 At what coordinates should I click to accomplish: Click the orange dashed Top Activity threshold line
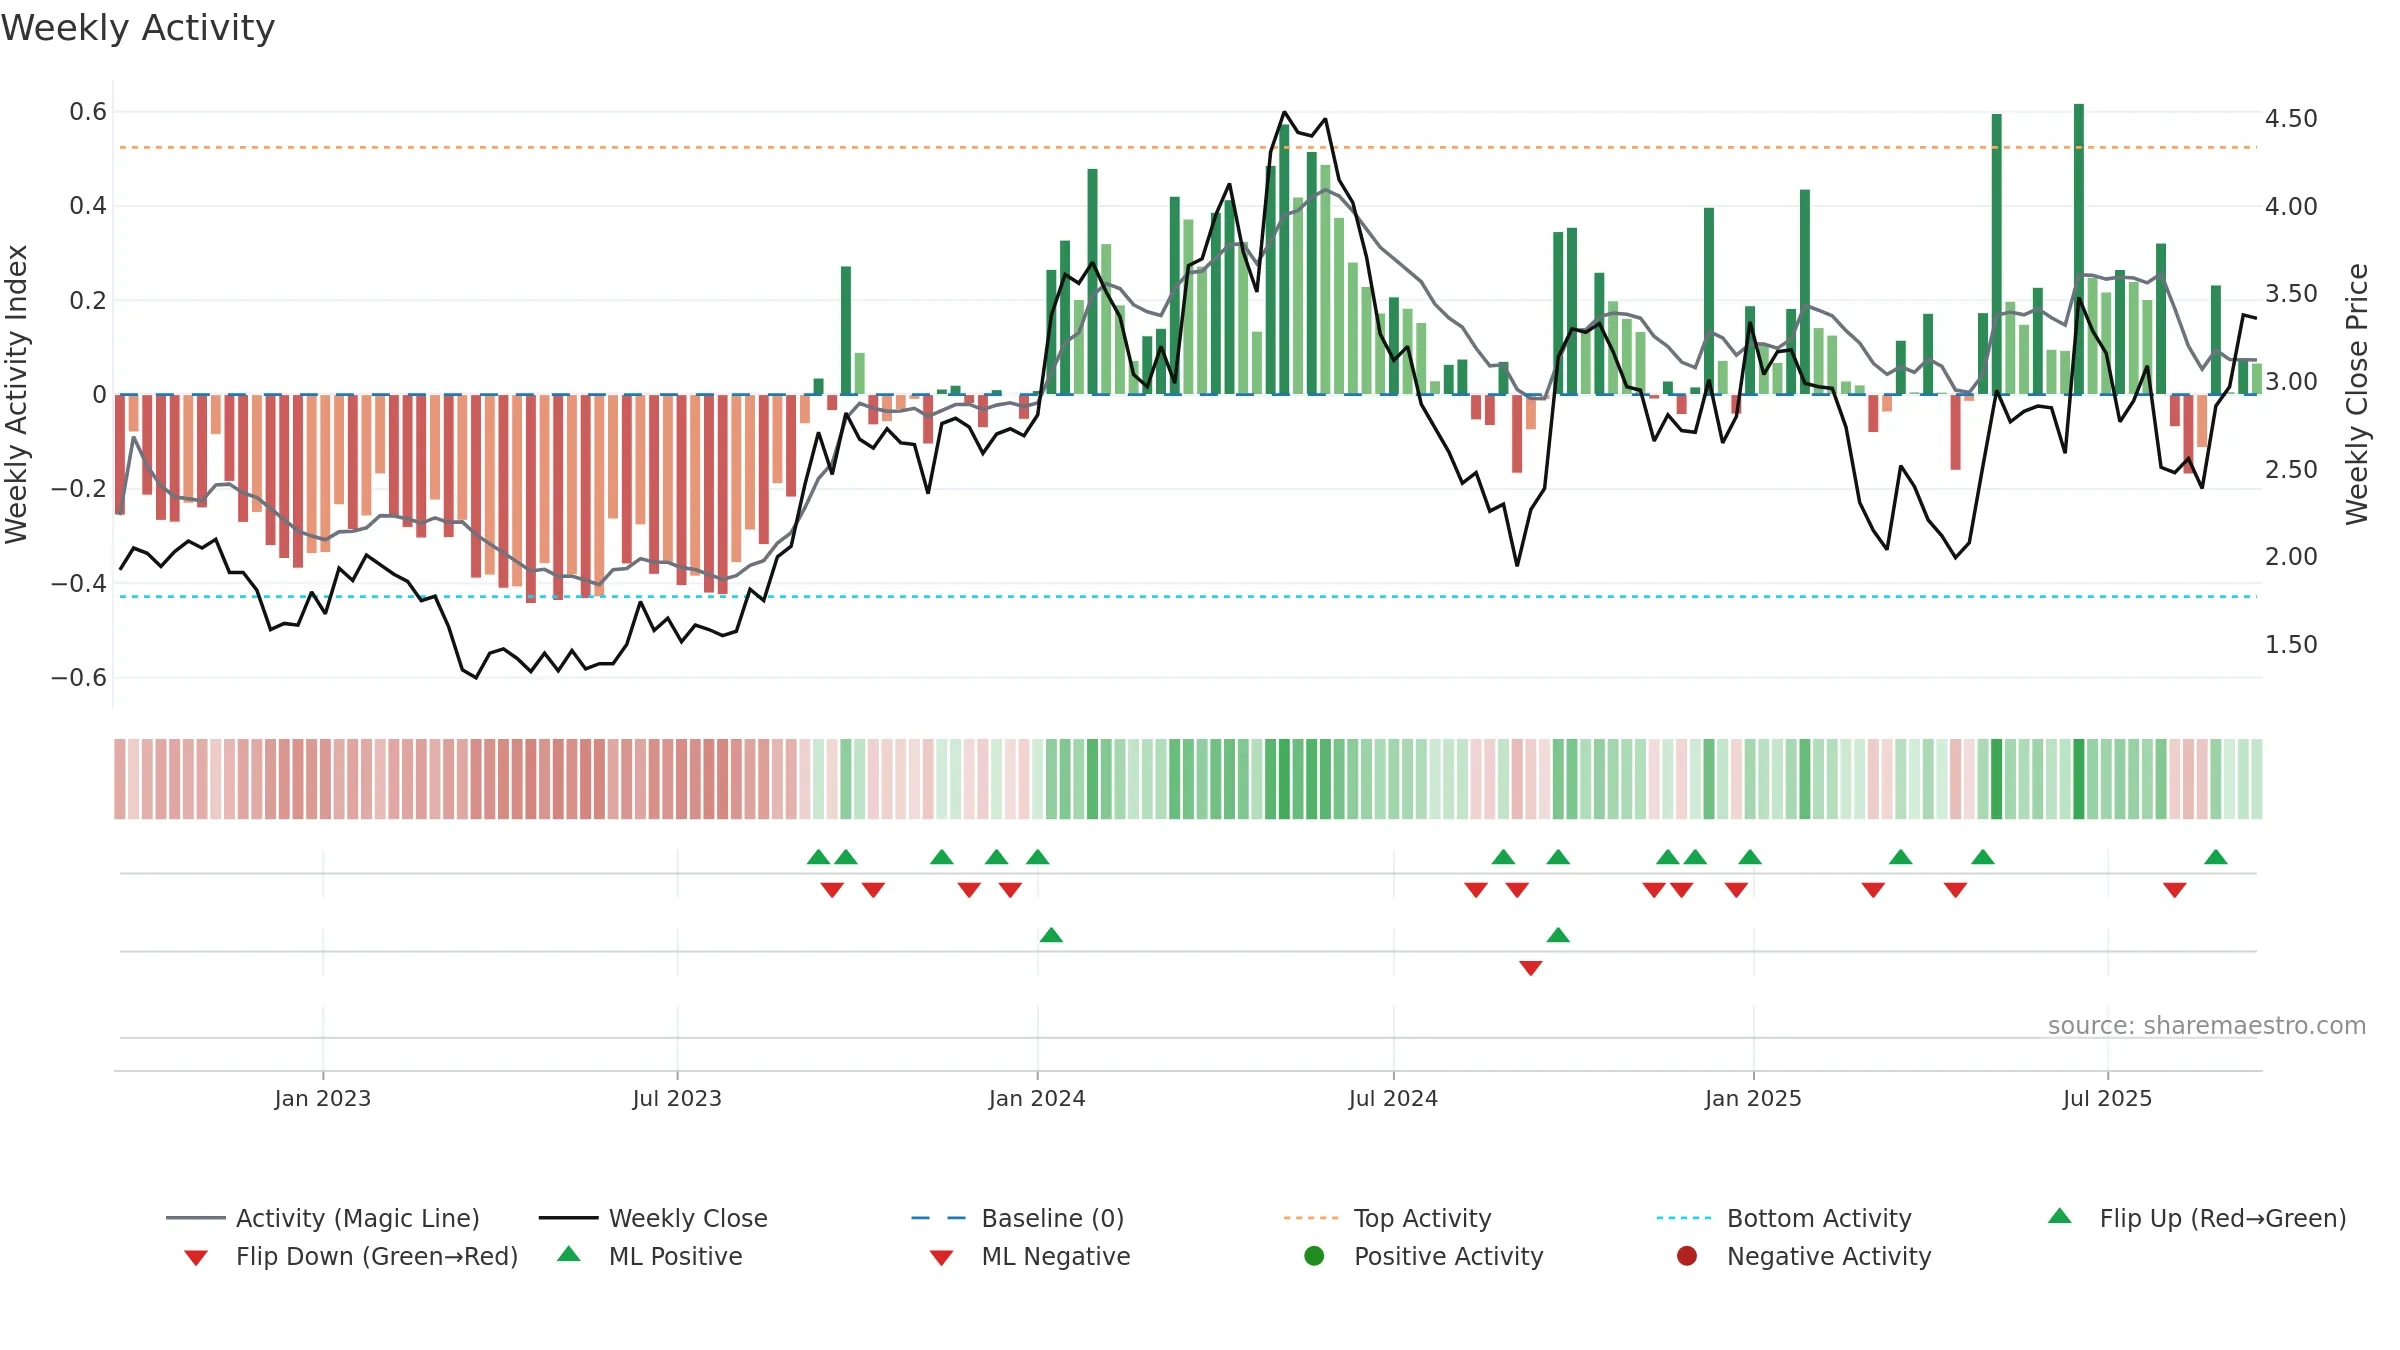pos(1188,147)
